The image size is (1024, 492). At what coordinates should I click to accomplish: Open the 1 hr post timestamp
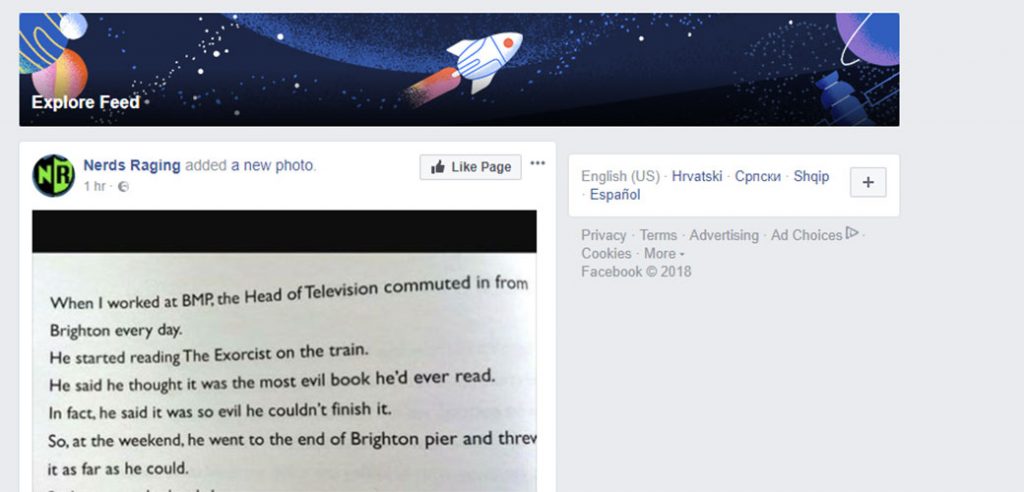[94, 187]
